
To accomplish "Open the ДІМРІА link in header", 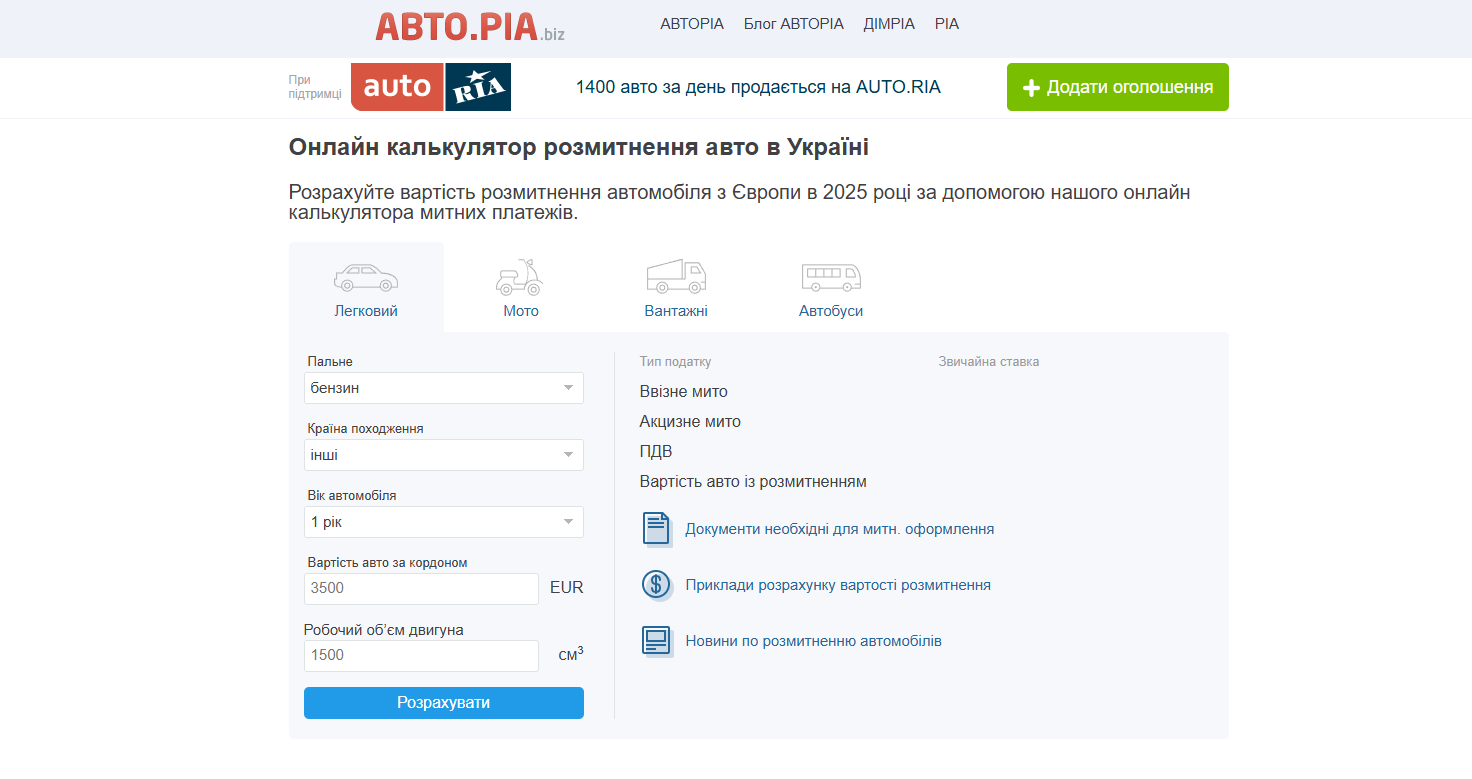I will [x=889, y=24].
